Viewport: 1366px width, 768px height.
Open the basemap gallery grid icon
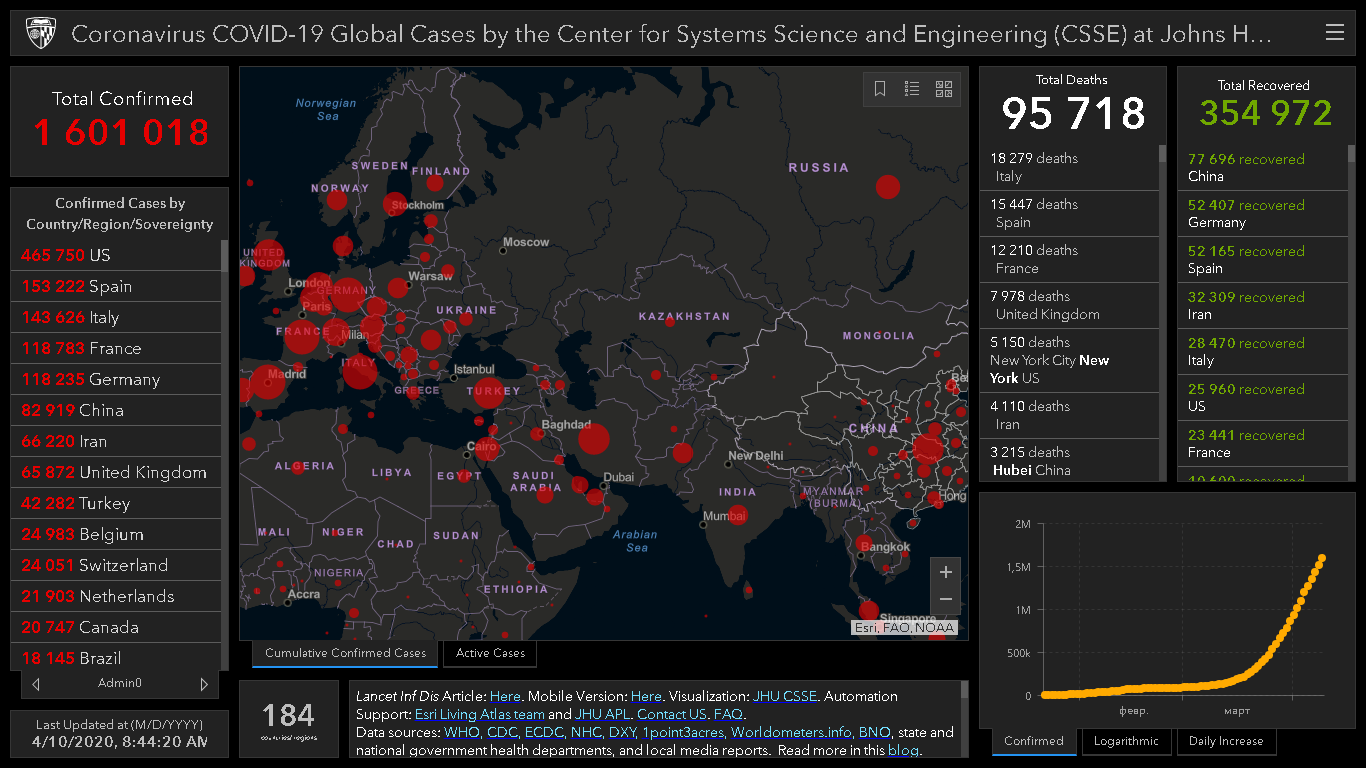click(944, 89)
